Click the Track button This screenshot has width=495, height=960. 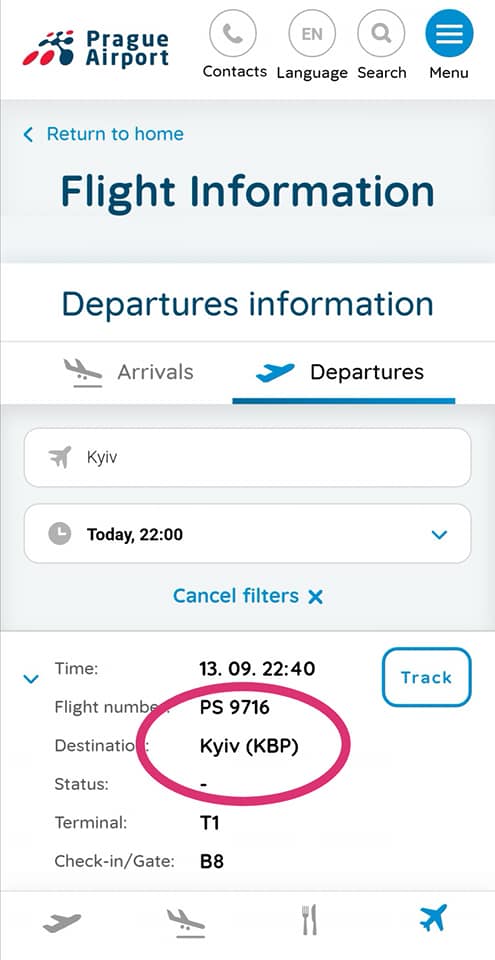pos(426,677)
